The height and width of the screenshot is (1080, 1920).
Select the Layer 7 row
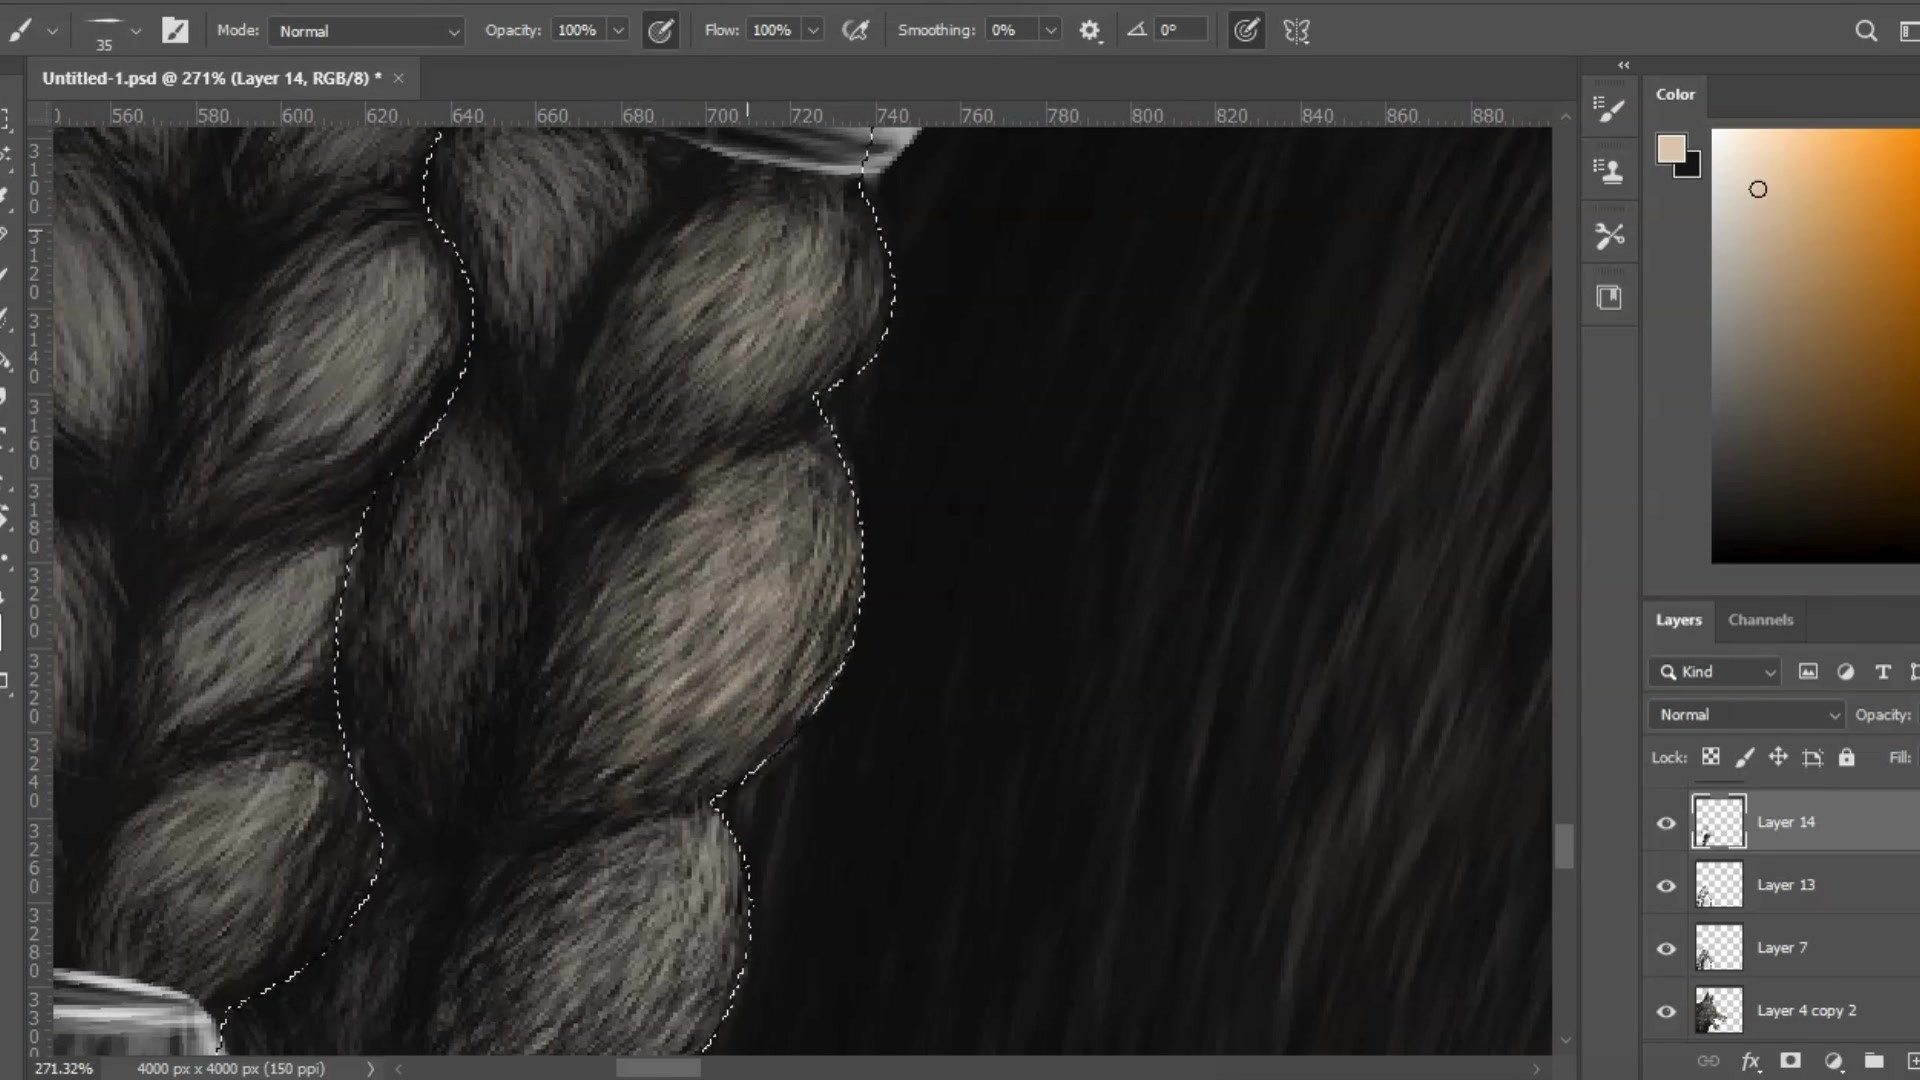pos(1782,948)
